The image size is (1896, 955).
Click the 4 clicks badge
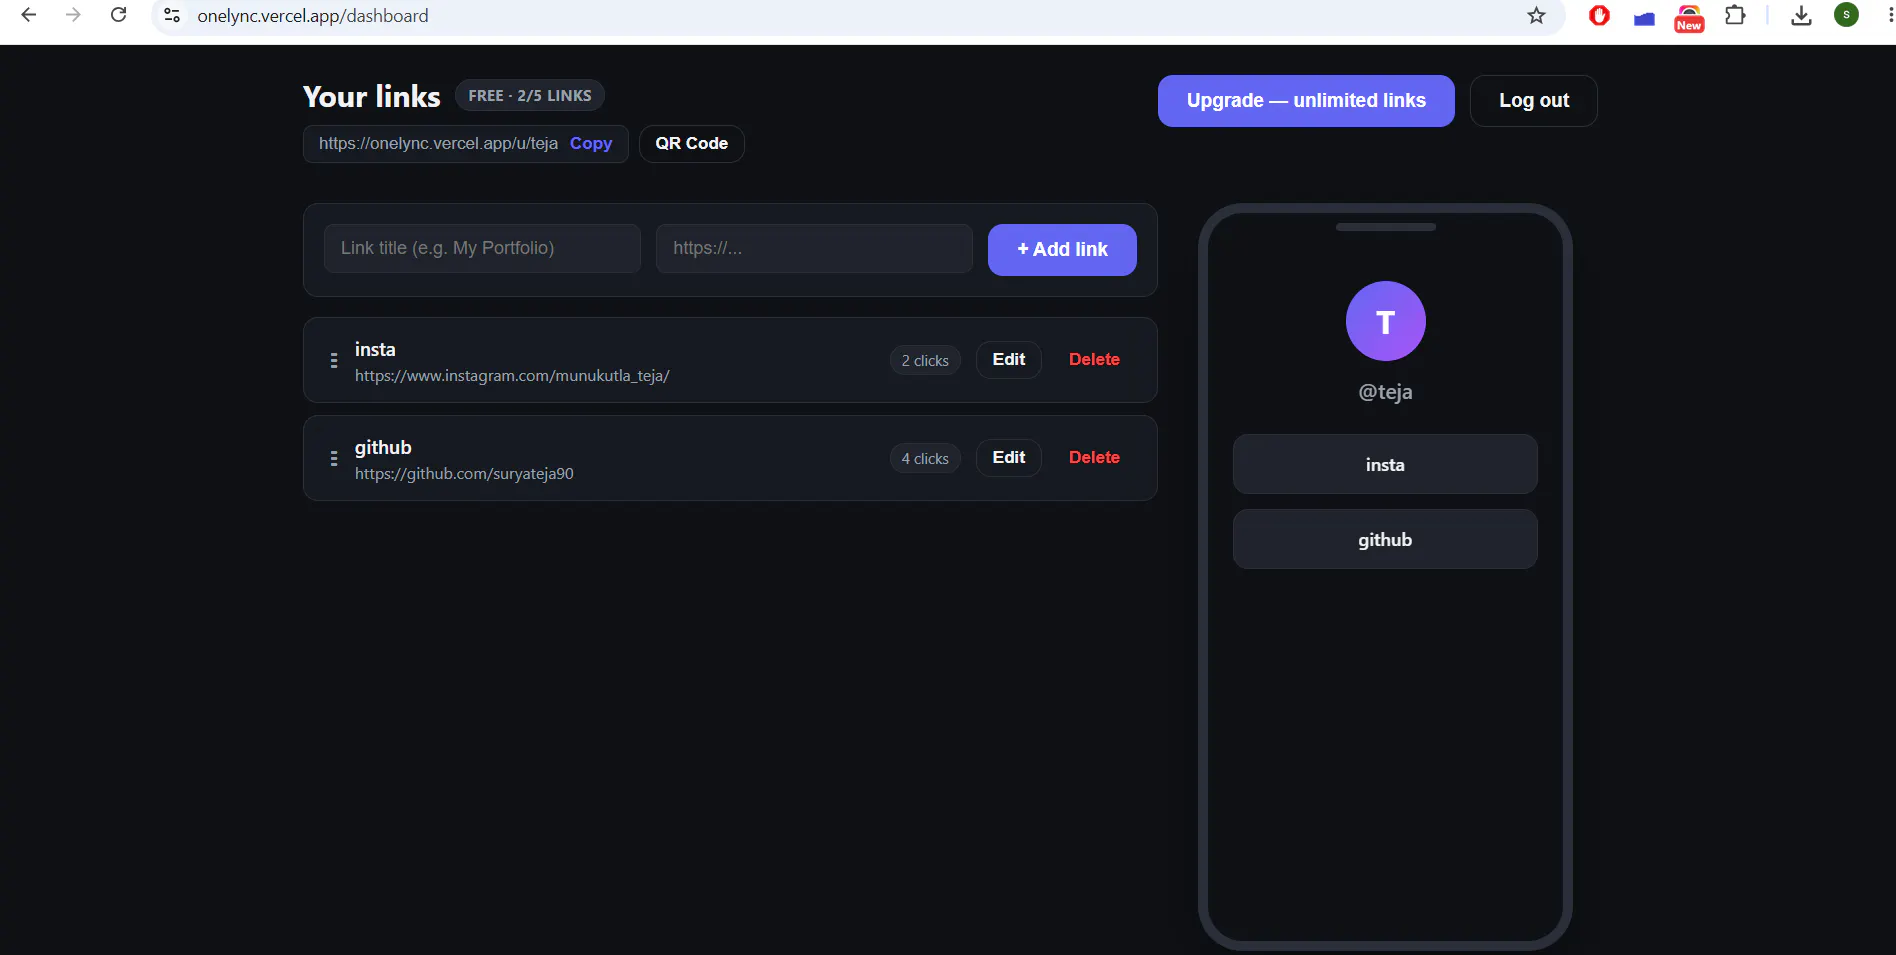tap(925, 459)
